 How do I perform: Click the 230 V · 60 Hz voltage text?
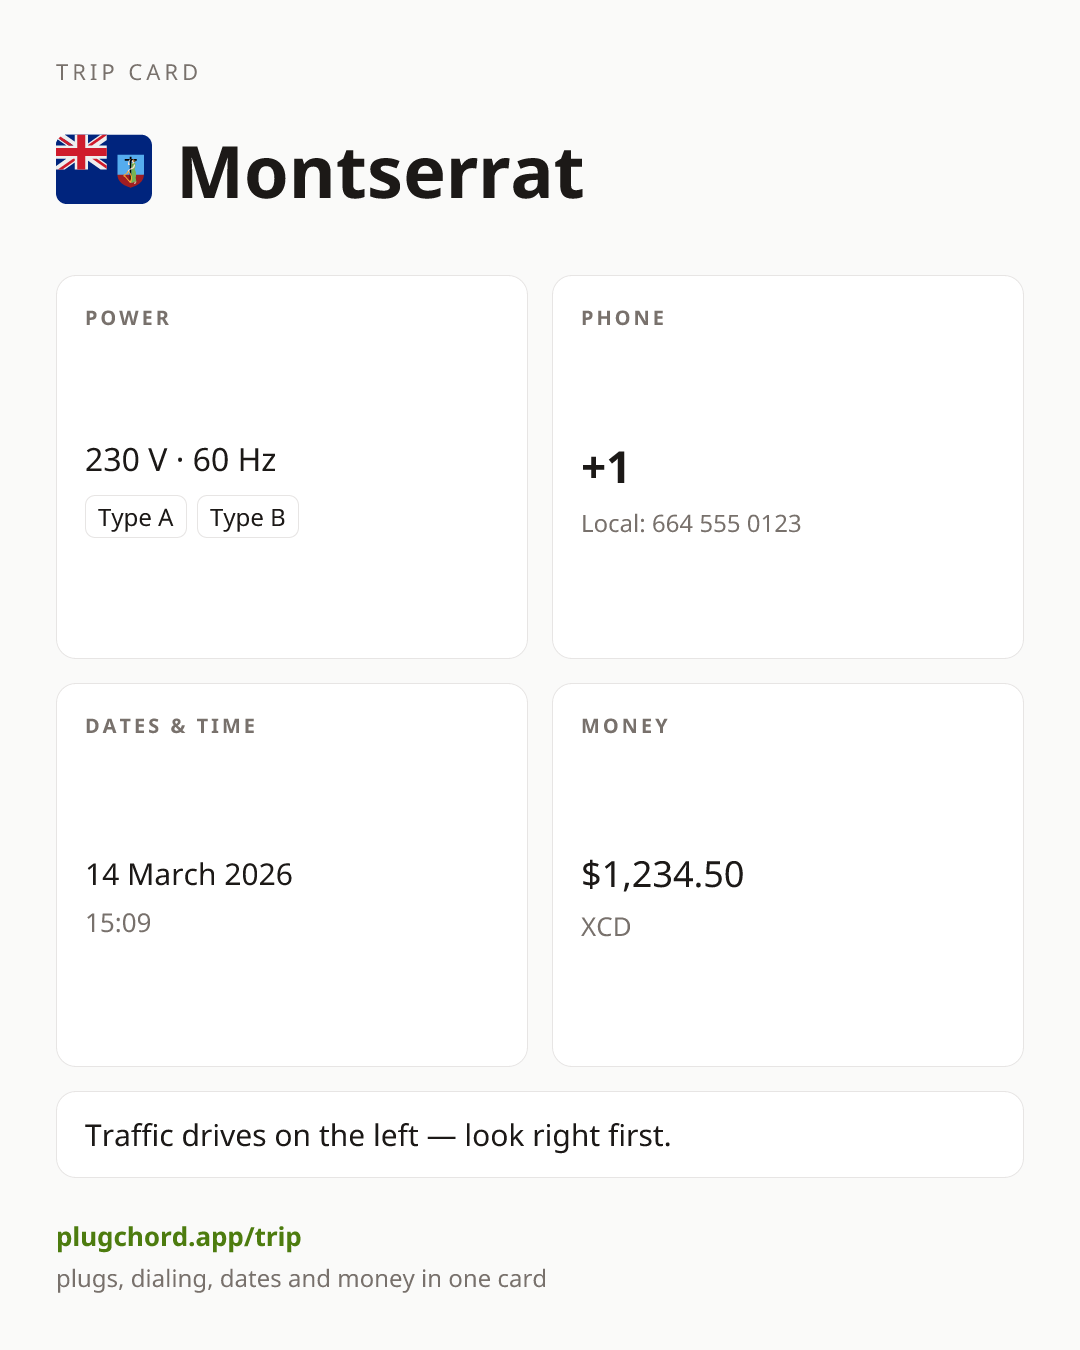pos(181,460)
